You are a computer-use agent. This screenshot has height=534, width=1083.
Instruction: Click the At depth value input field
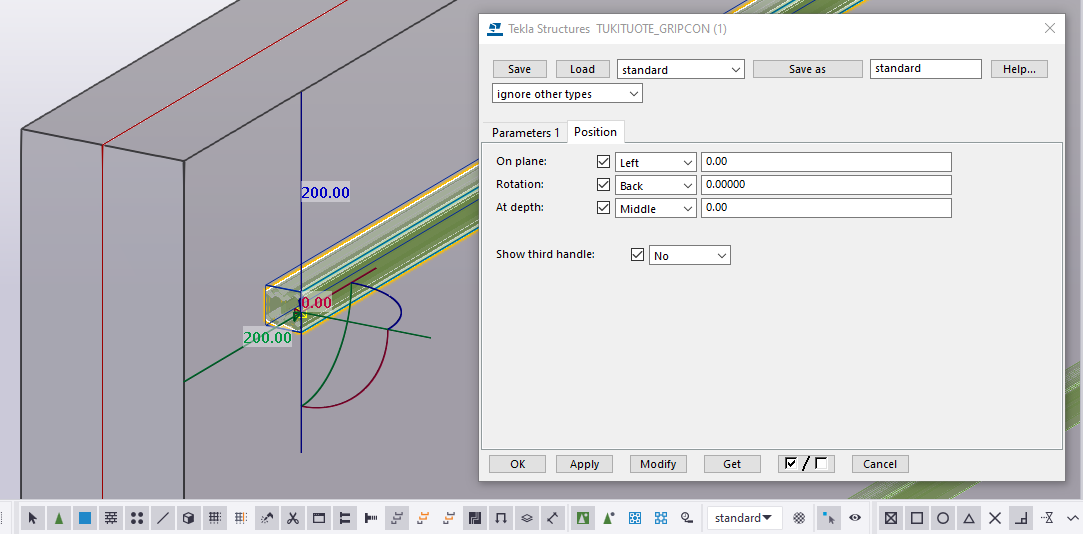(x=825, y=208)
